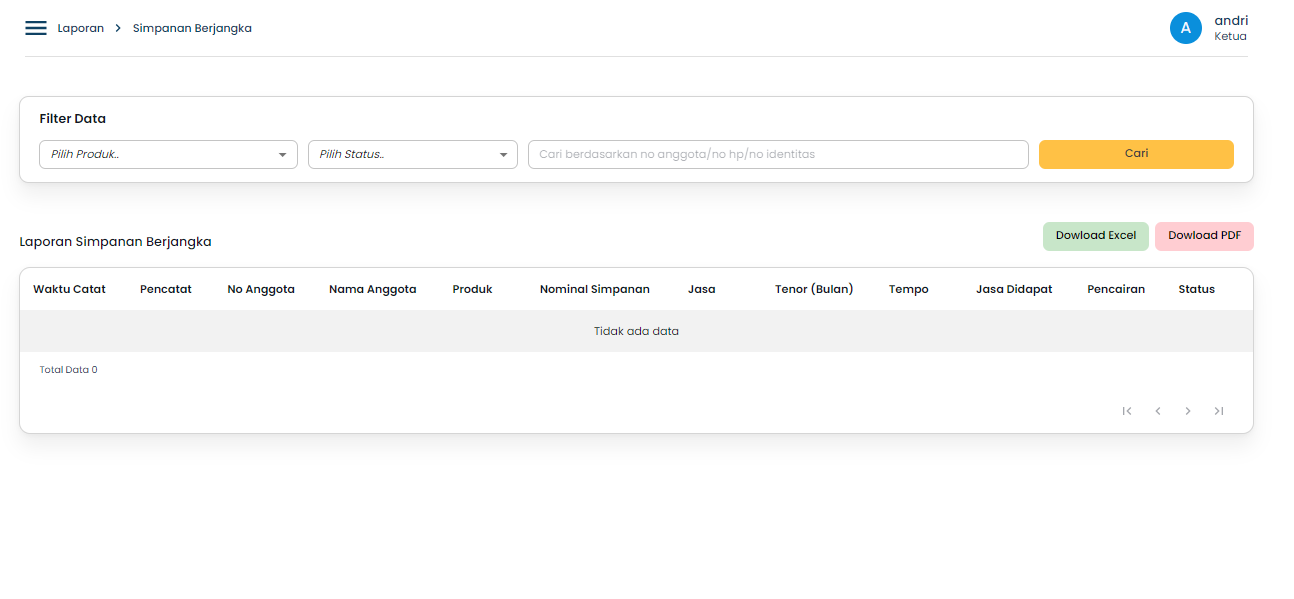
Task: Download the report as Excel
Action: point(1095,236)
